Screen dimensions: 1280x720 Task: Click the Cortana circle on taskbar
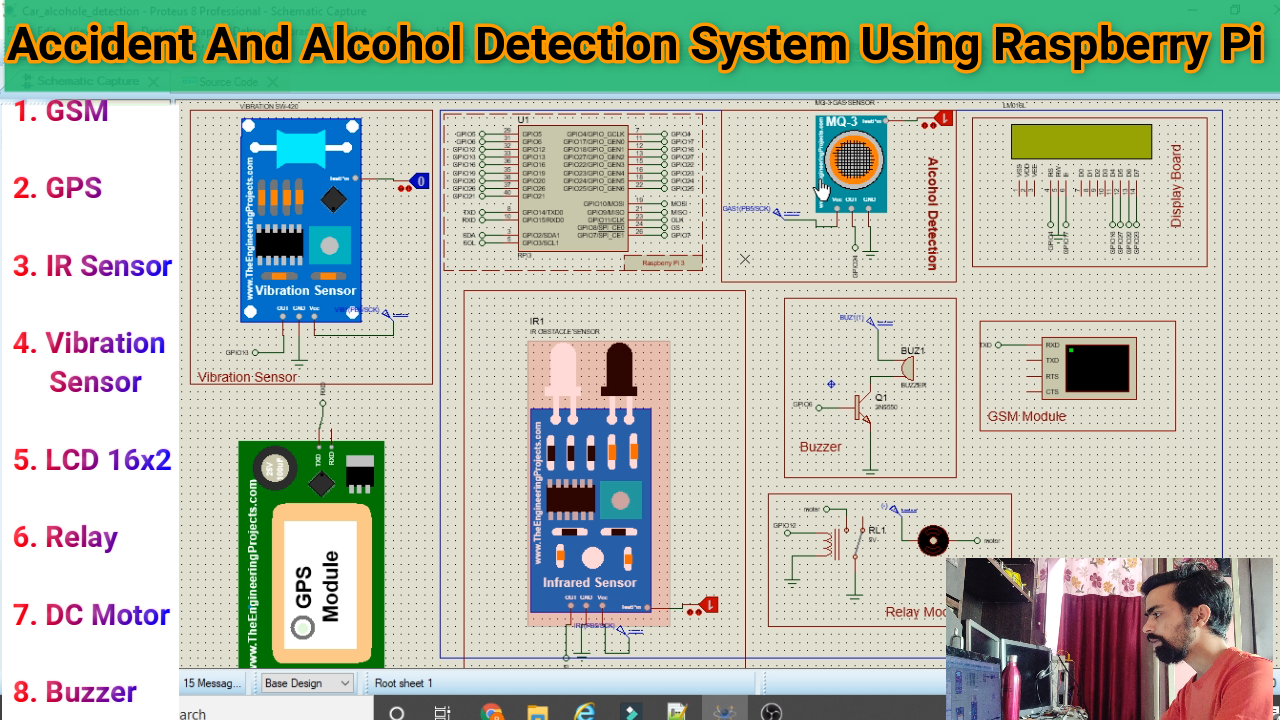click(397, 712)
